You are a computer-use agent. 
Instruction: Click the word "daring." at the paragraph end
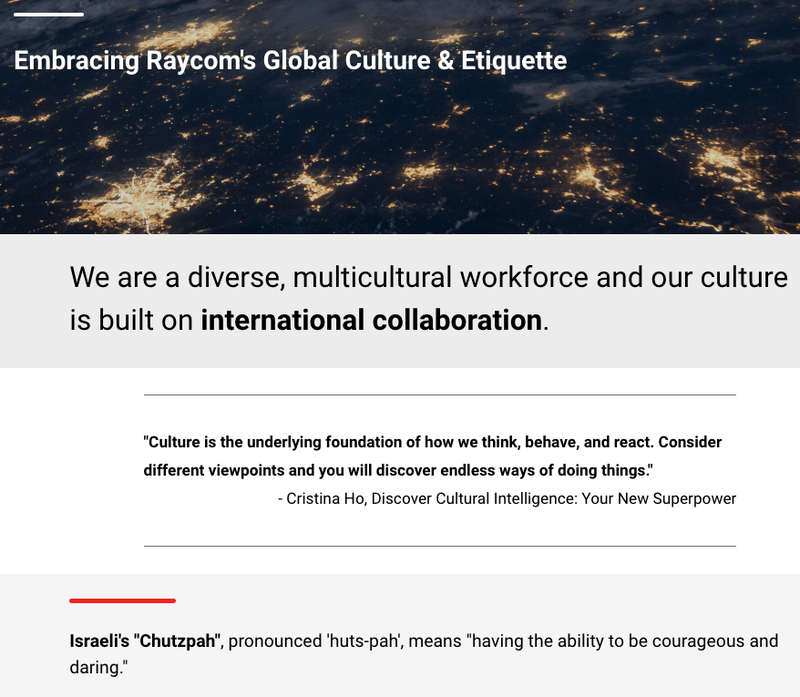point(99,664)
